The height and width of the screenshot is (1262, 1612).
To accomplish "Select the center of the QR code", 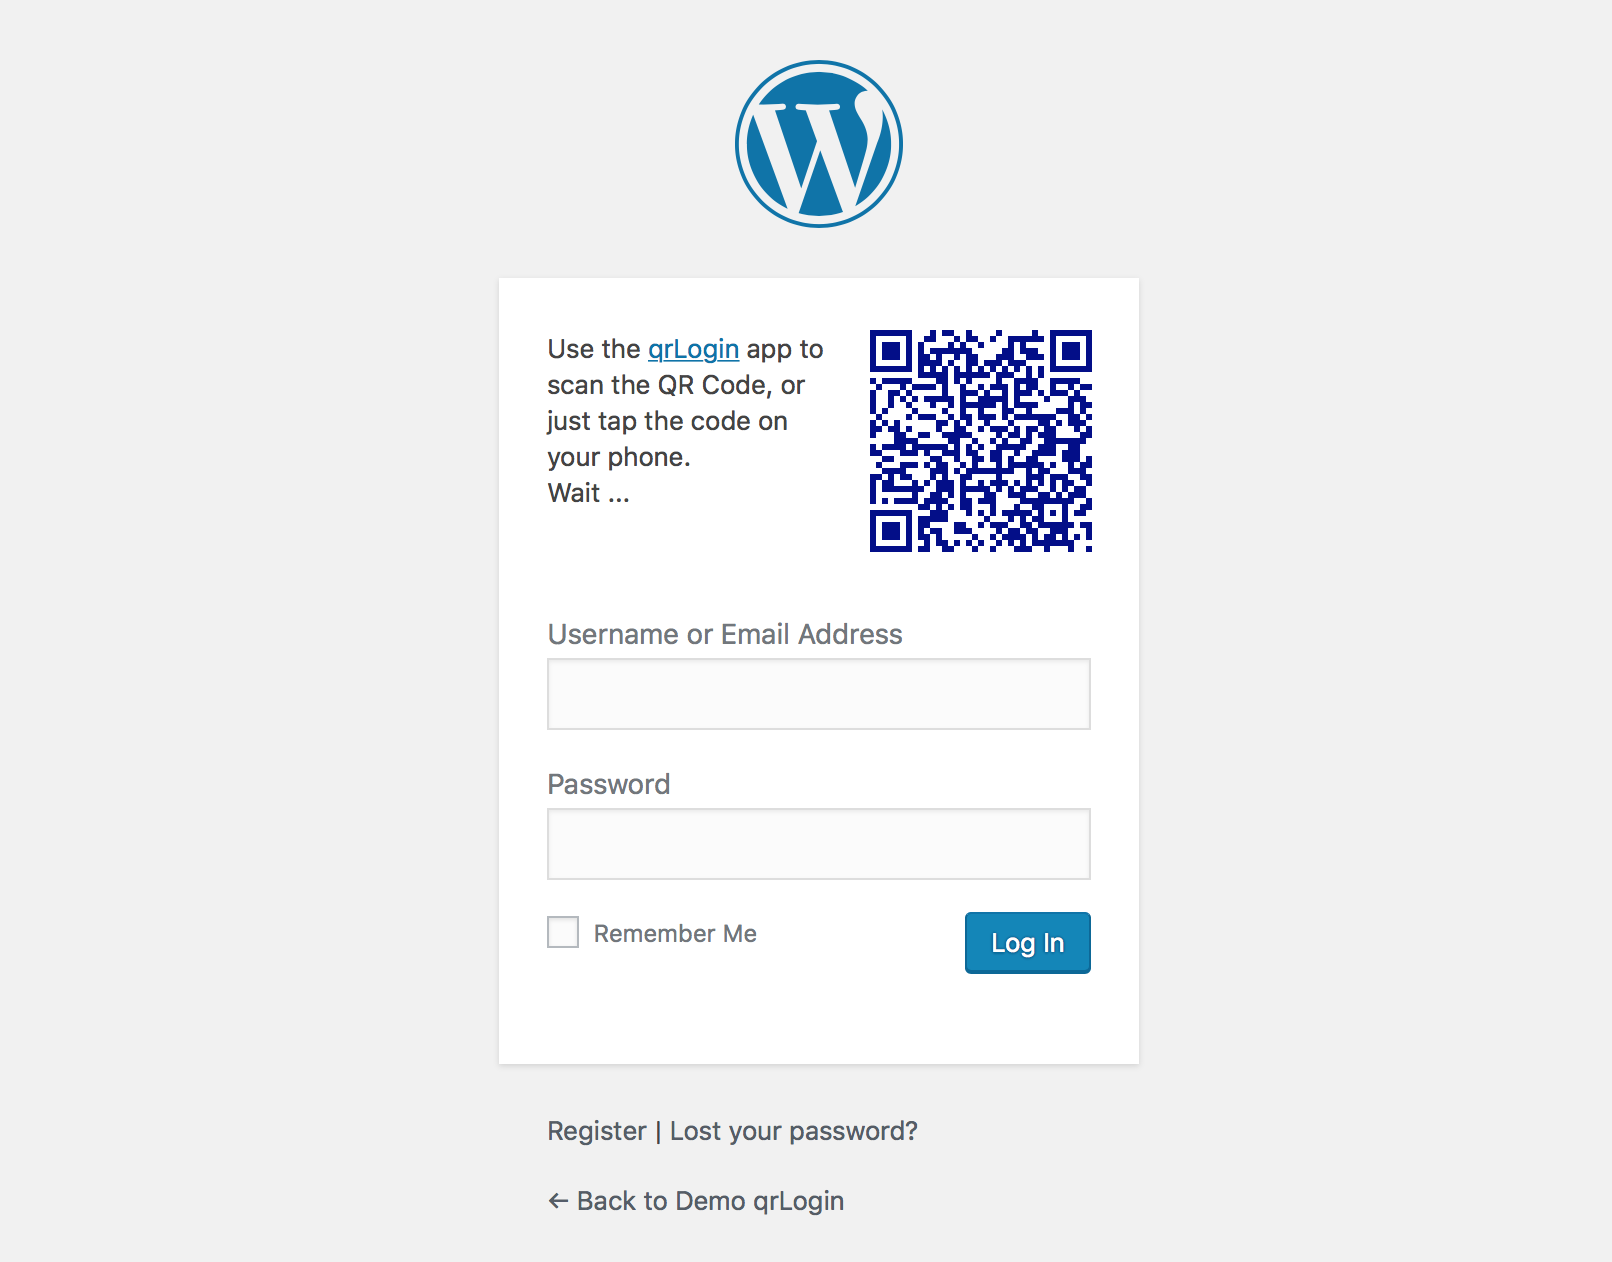I will click(982, 441).
